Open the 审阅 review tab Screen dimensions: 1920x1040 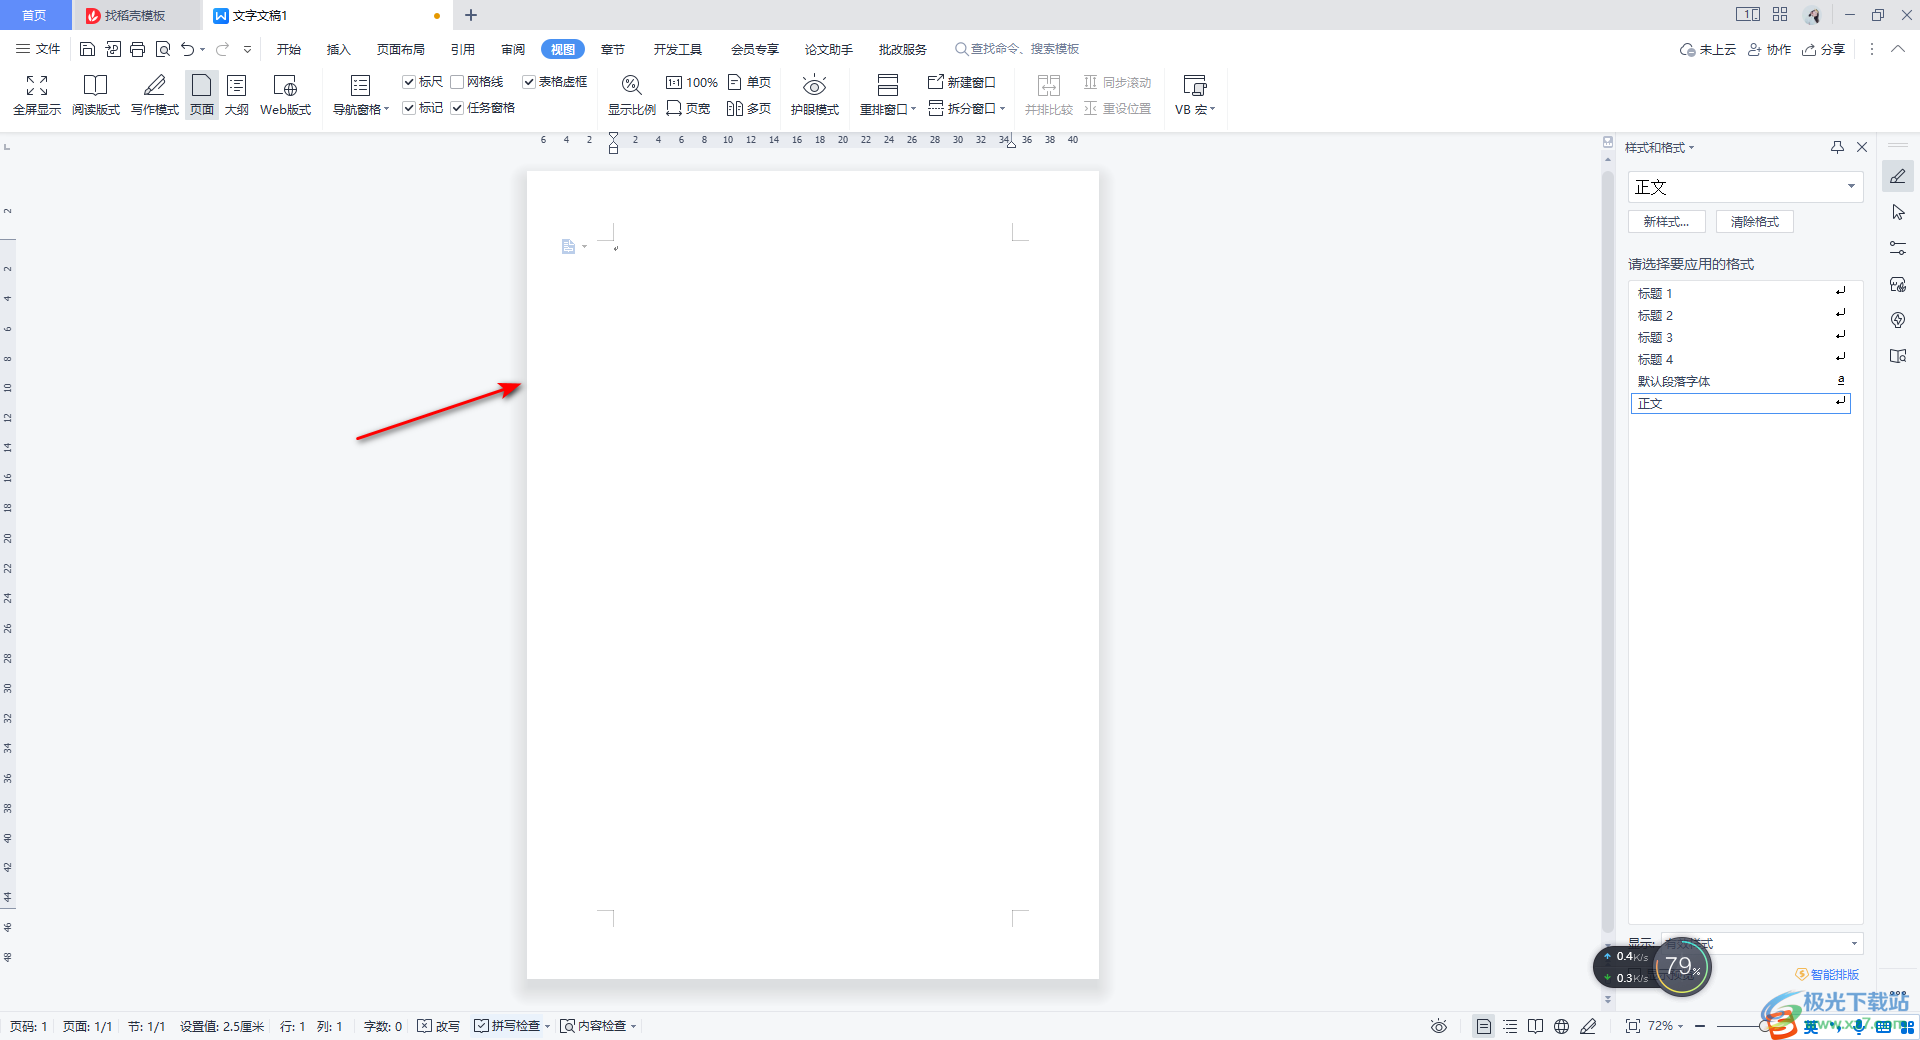tap(513, 49)
